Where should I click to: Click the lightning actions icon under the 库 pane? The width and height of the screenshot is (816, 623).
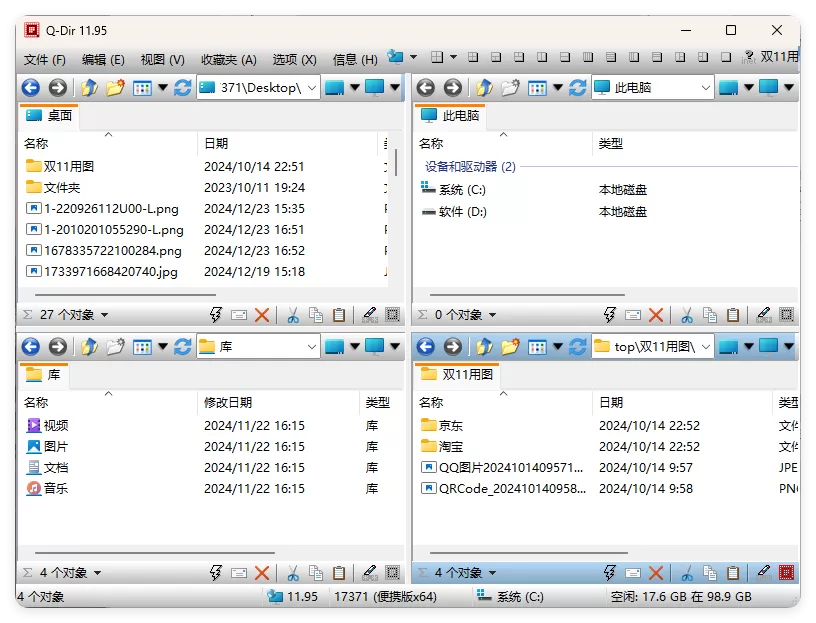(x=215, y=572)
